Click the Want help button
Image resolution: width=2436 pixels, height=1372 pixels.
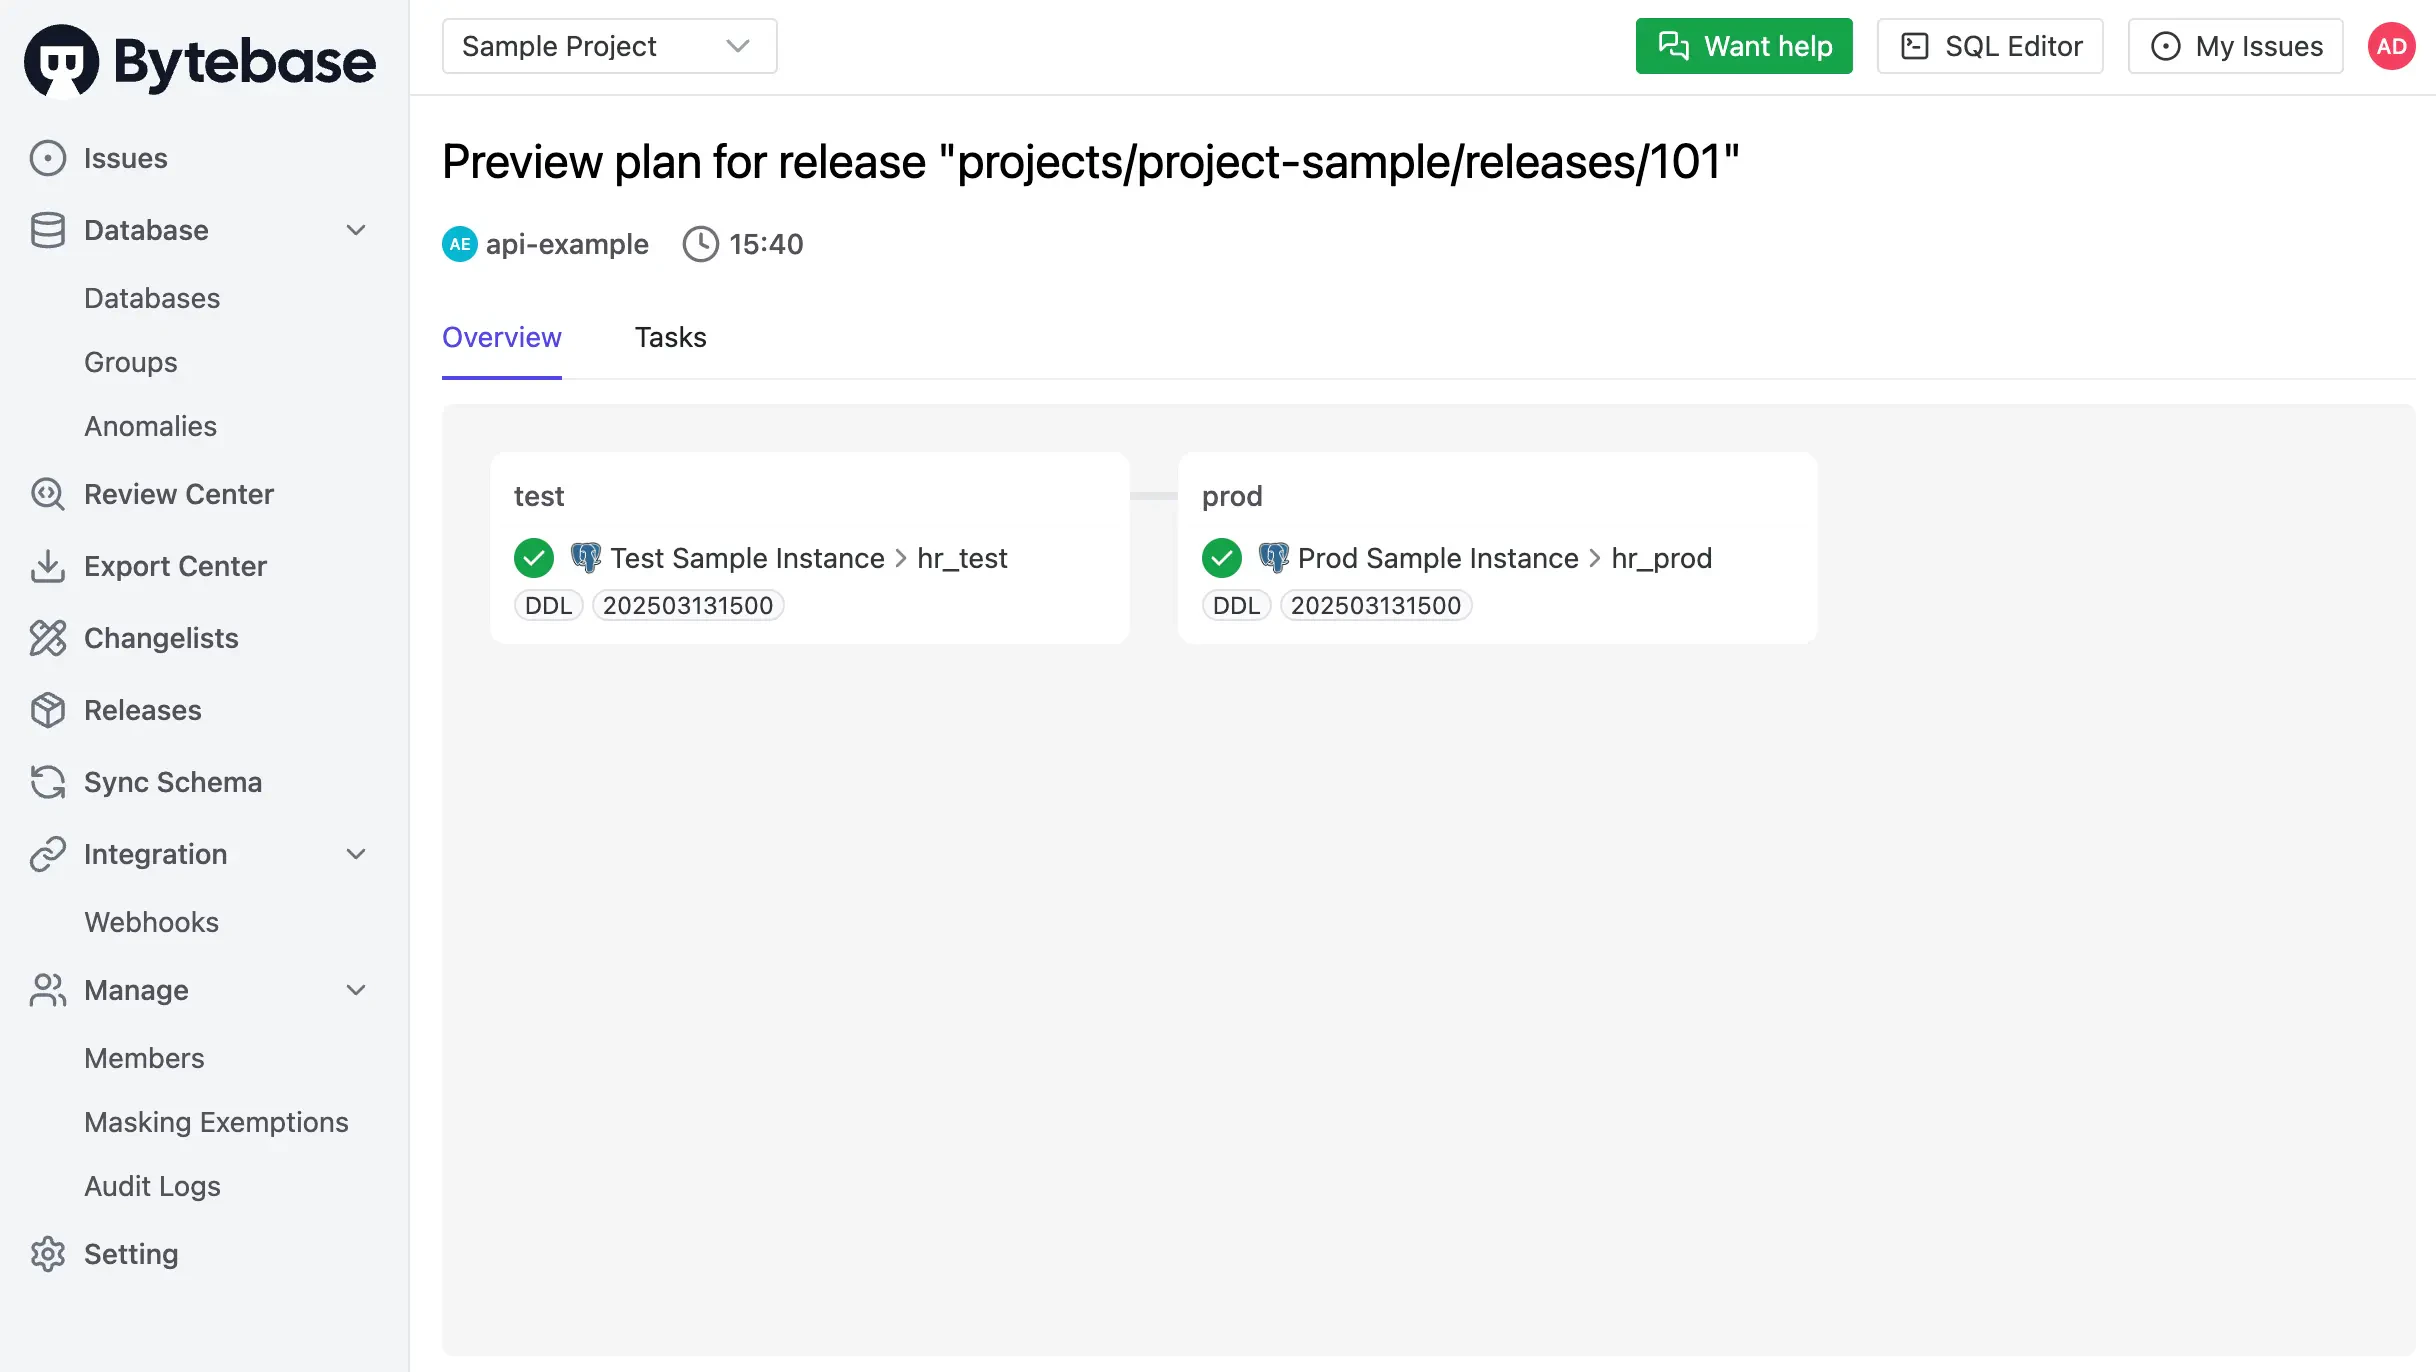click(1744, 46)
